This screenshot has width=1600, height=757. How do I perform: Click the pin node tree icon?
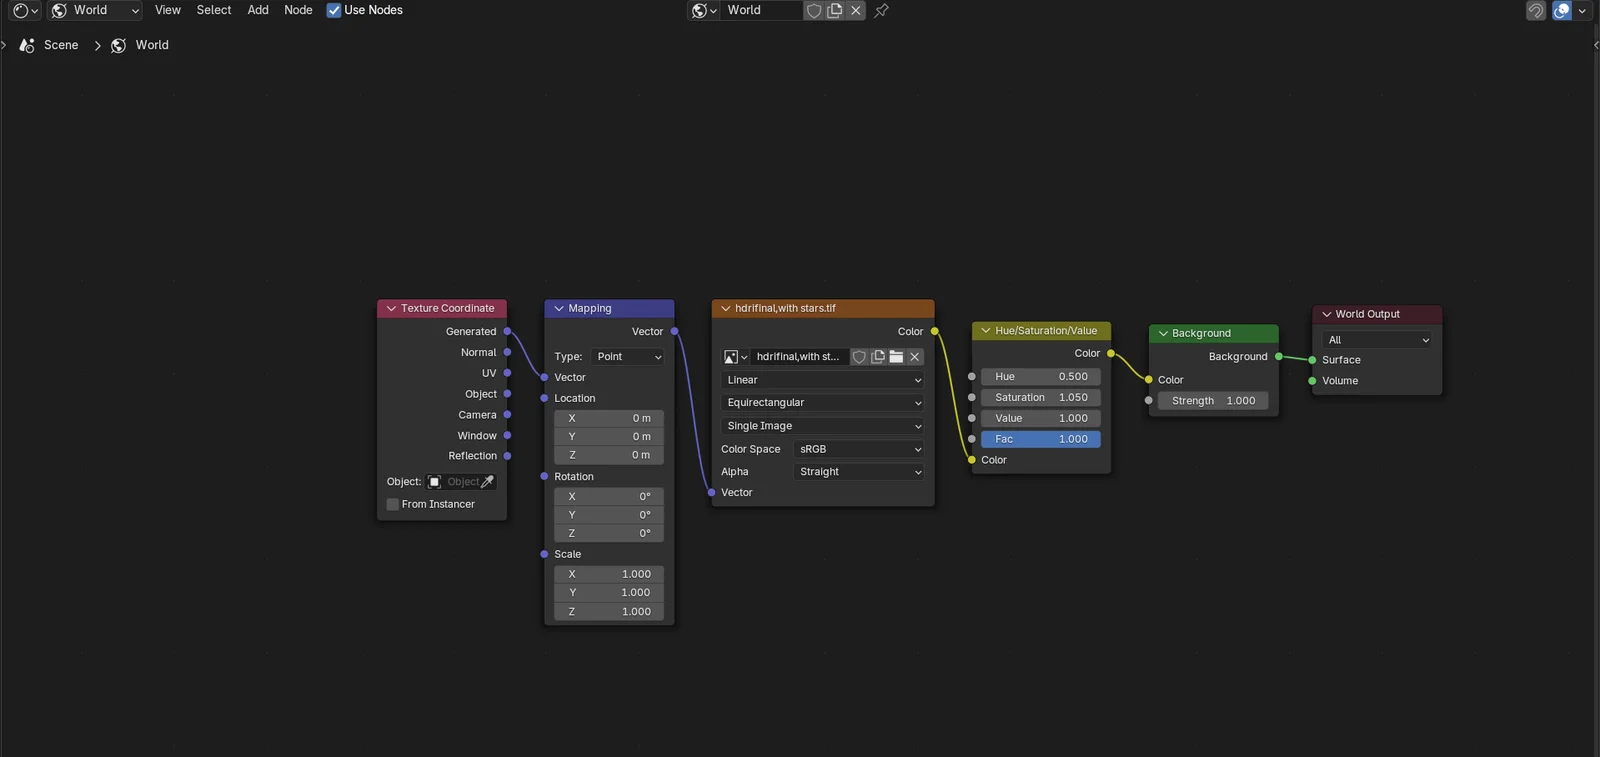[x=881, y=11]
